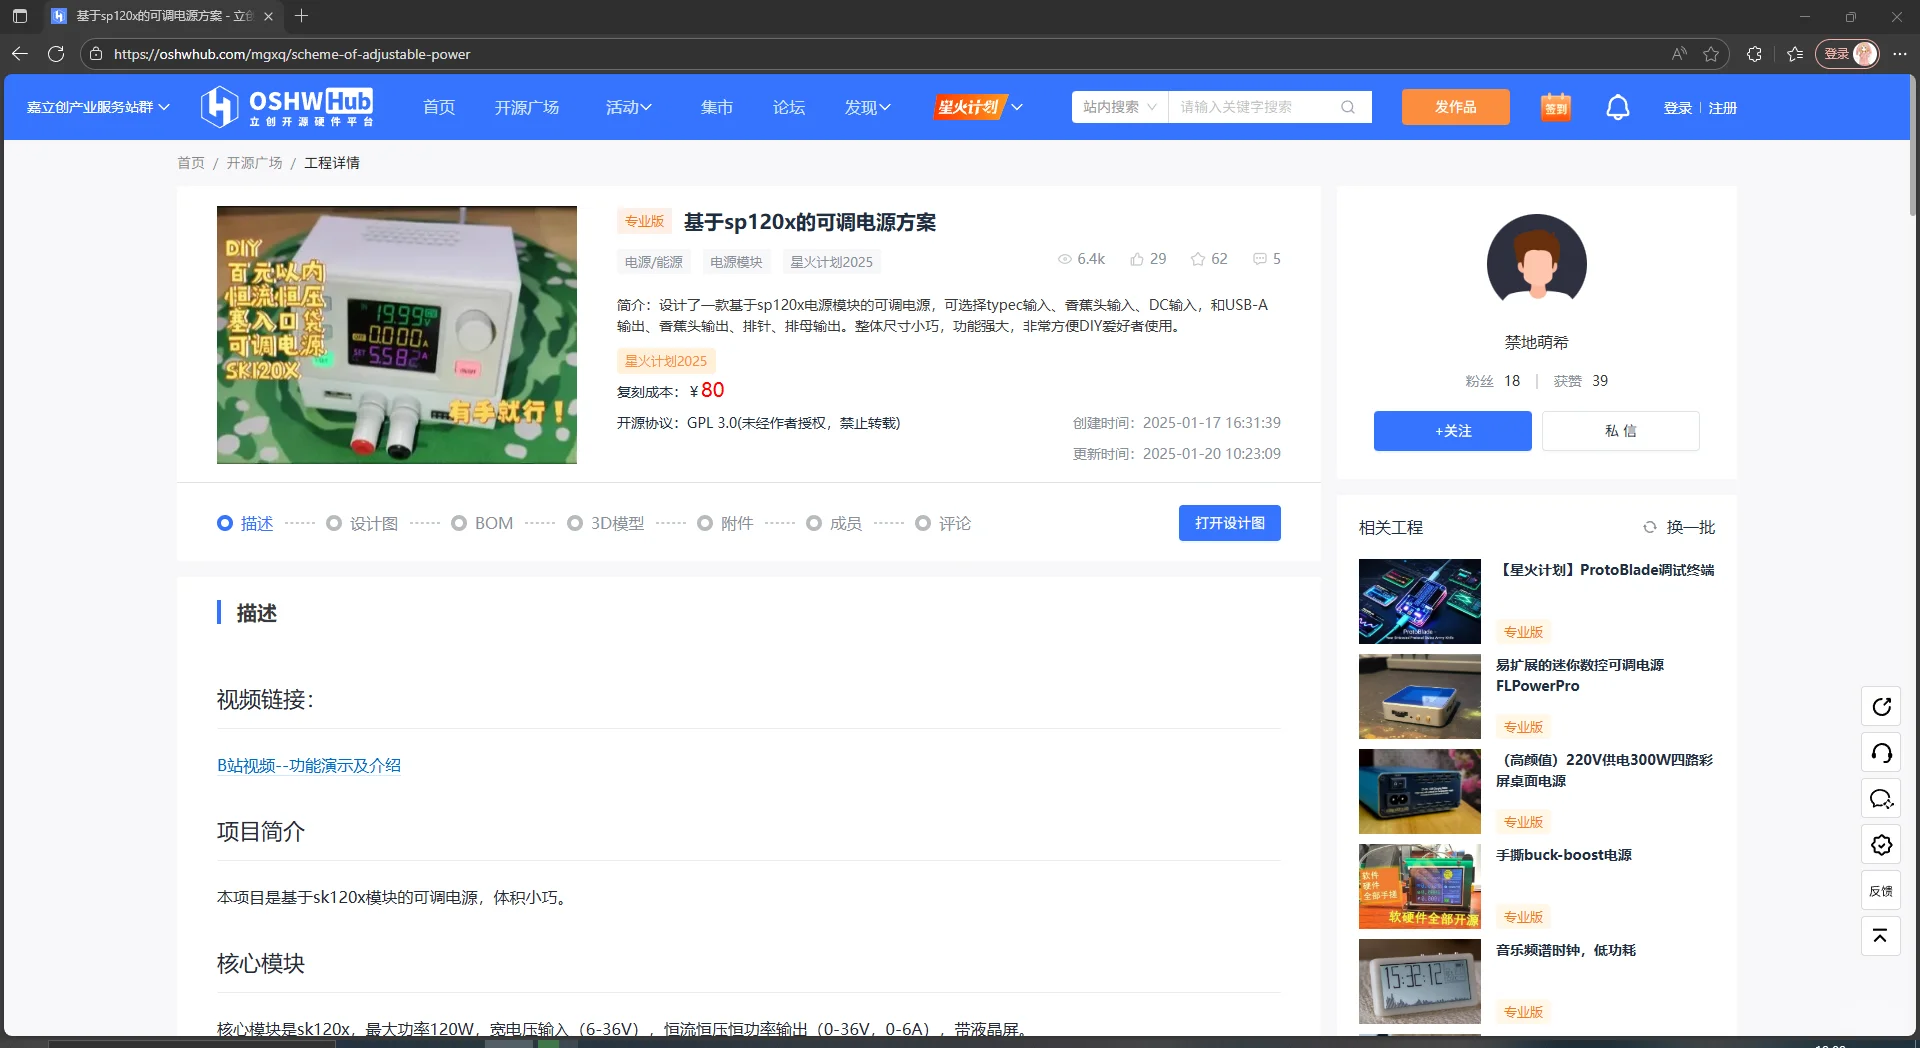Click the orange 星火计划2025 badge
Screen dimensions: 1920x1048
pyautogui.click(x=666, y=361)
